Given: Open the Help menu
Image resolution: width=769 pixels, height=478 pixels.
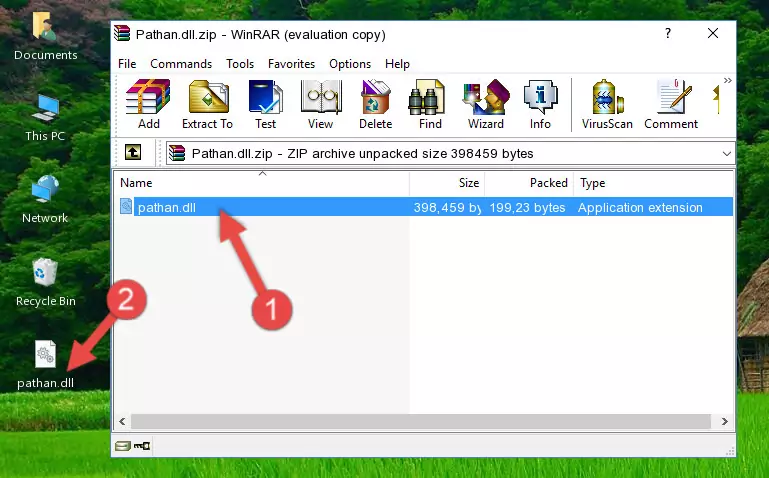Looking at the screenshot, I should (x=397, y=64).
